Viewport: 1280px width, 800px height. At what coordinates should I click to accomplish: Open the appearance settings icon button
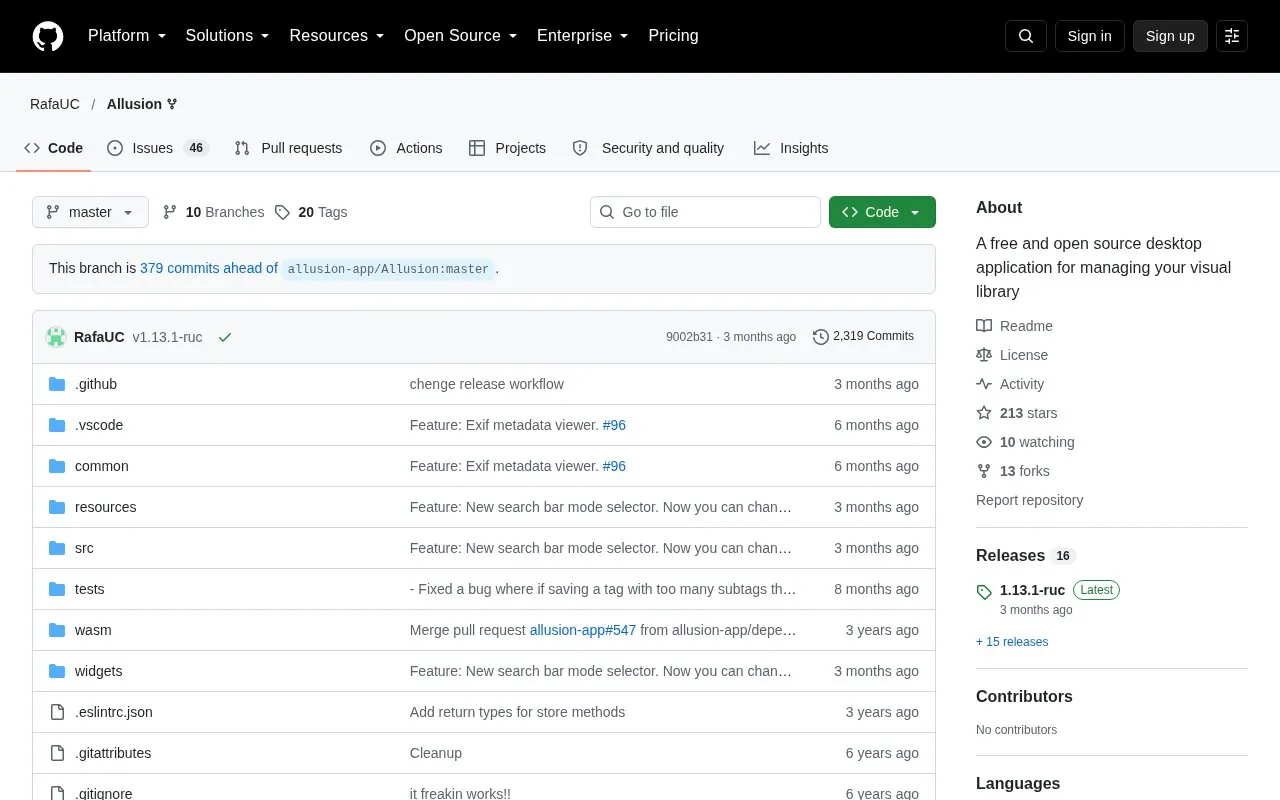[x=1232, y=36]
